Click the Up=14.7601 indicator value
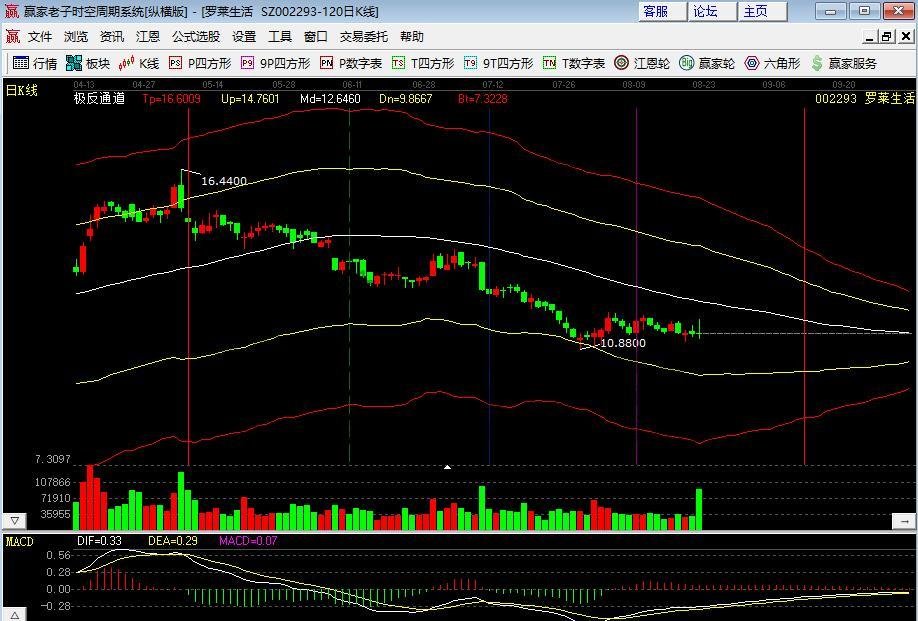The height and width of the screenshot is (621, 918). point(250,99)
